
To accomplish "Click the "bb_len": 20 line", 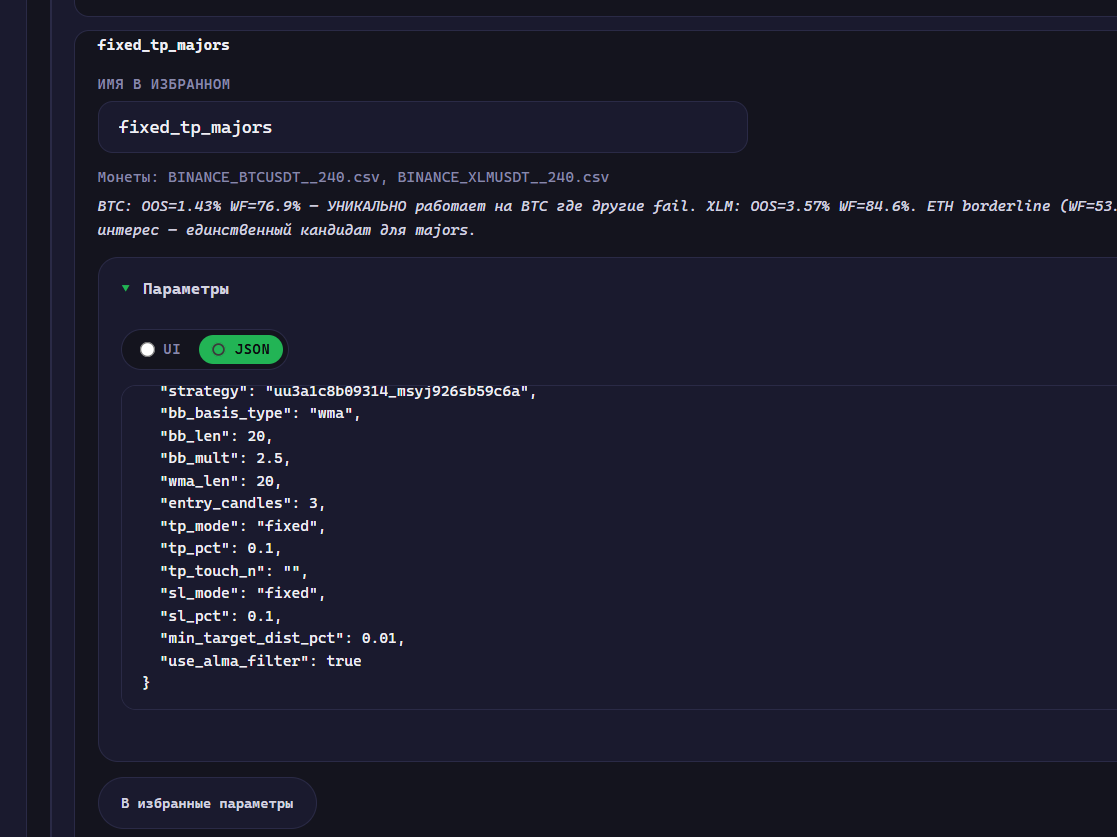I will click(x=216, y=436).
